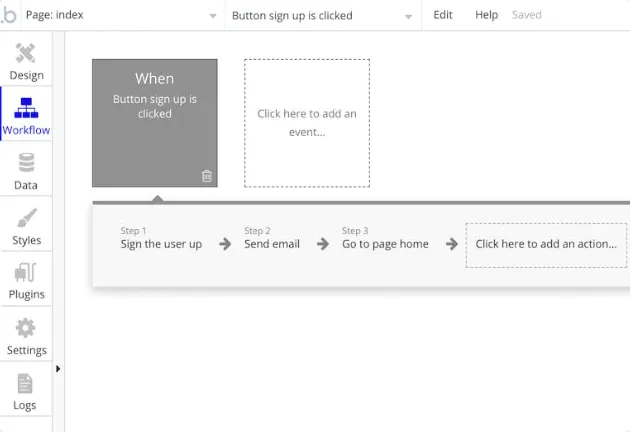The width and height of the screenshot is (630, 432).
Task: Open the Design tab icon
Action: coord(26,53)
